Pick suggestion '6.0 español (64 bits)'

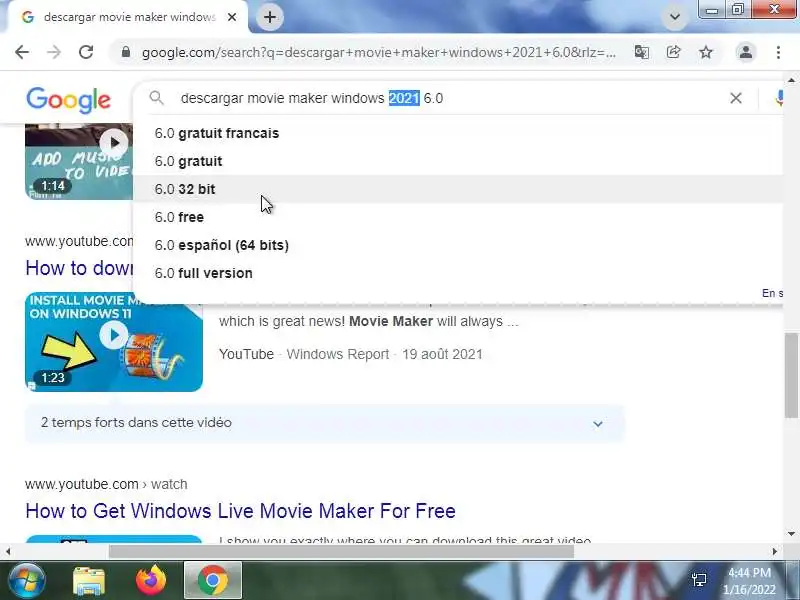[458, 245]
